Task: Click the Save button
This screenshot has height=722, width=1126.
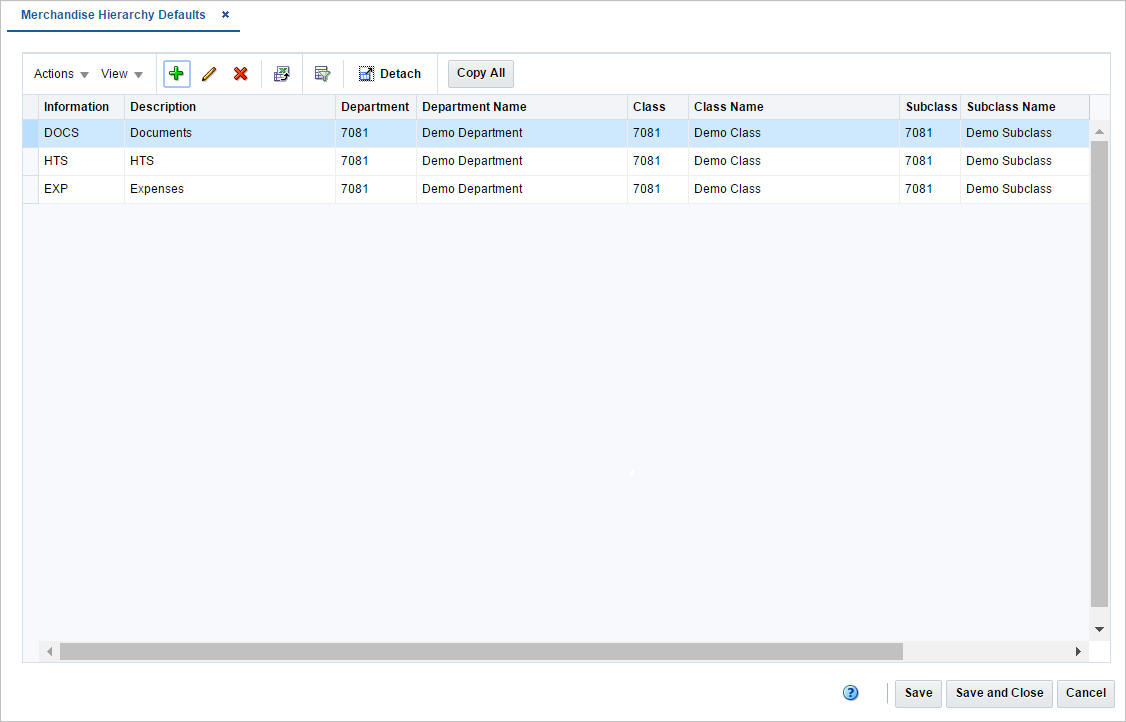Action: pos(918,693)
